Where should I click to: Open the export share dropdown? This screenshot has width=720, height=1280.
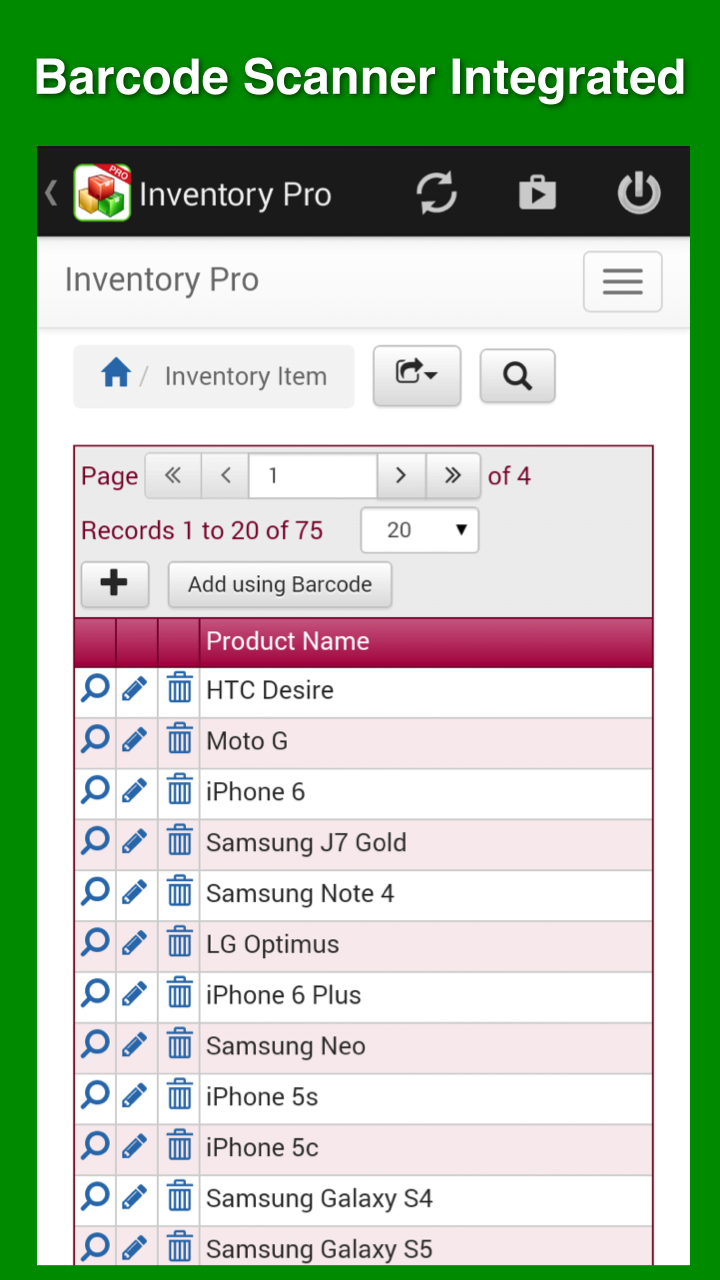tap(417, 375)
